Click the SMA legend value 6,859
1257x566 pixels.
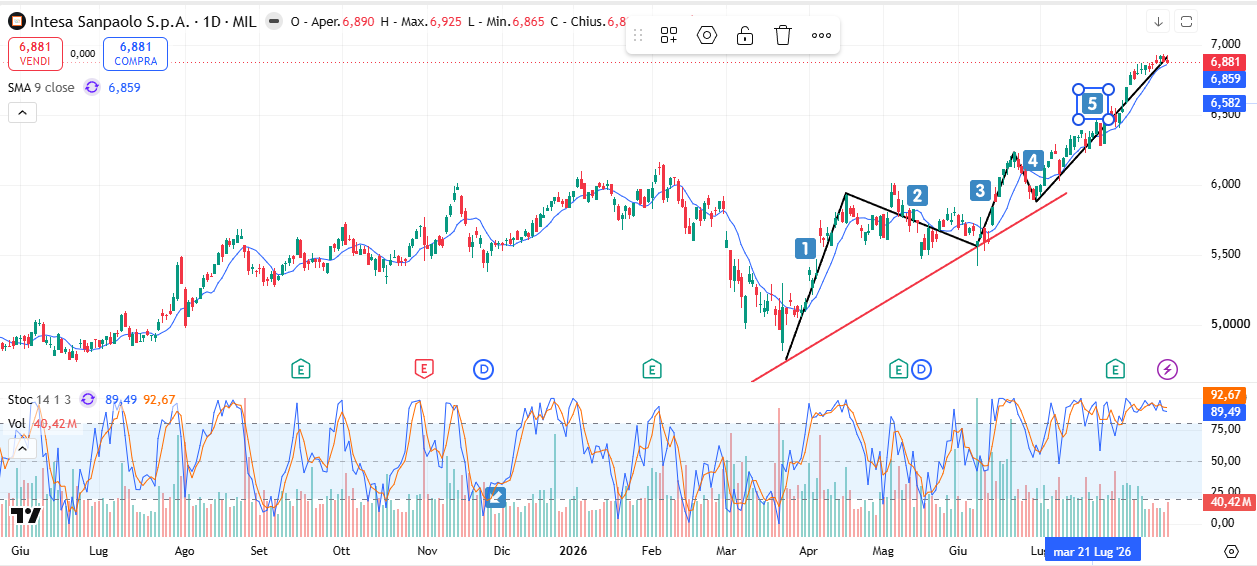(124, 87)
